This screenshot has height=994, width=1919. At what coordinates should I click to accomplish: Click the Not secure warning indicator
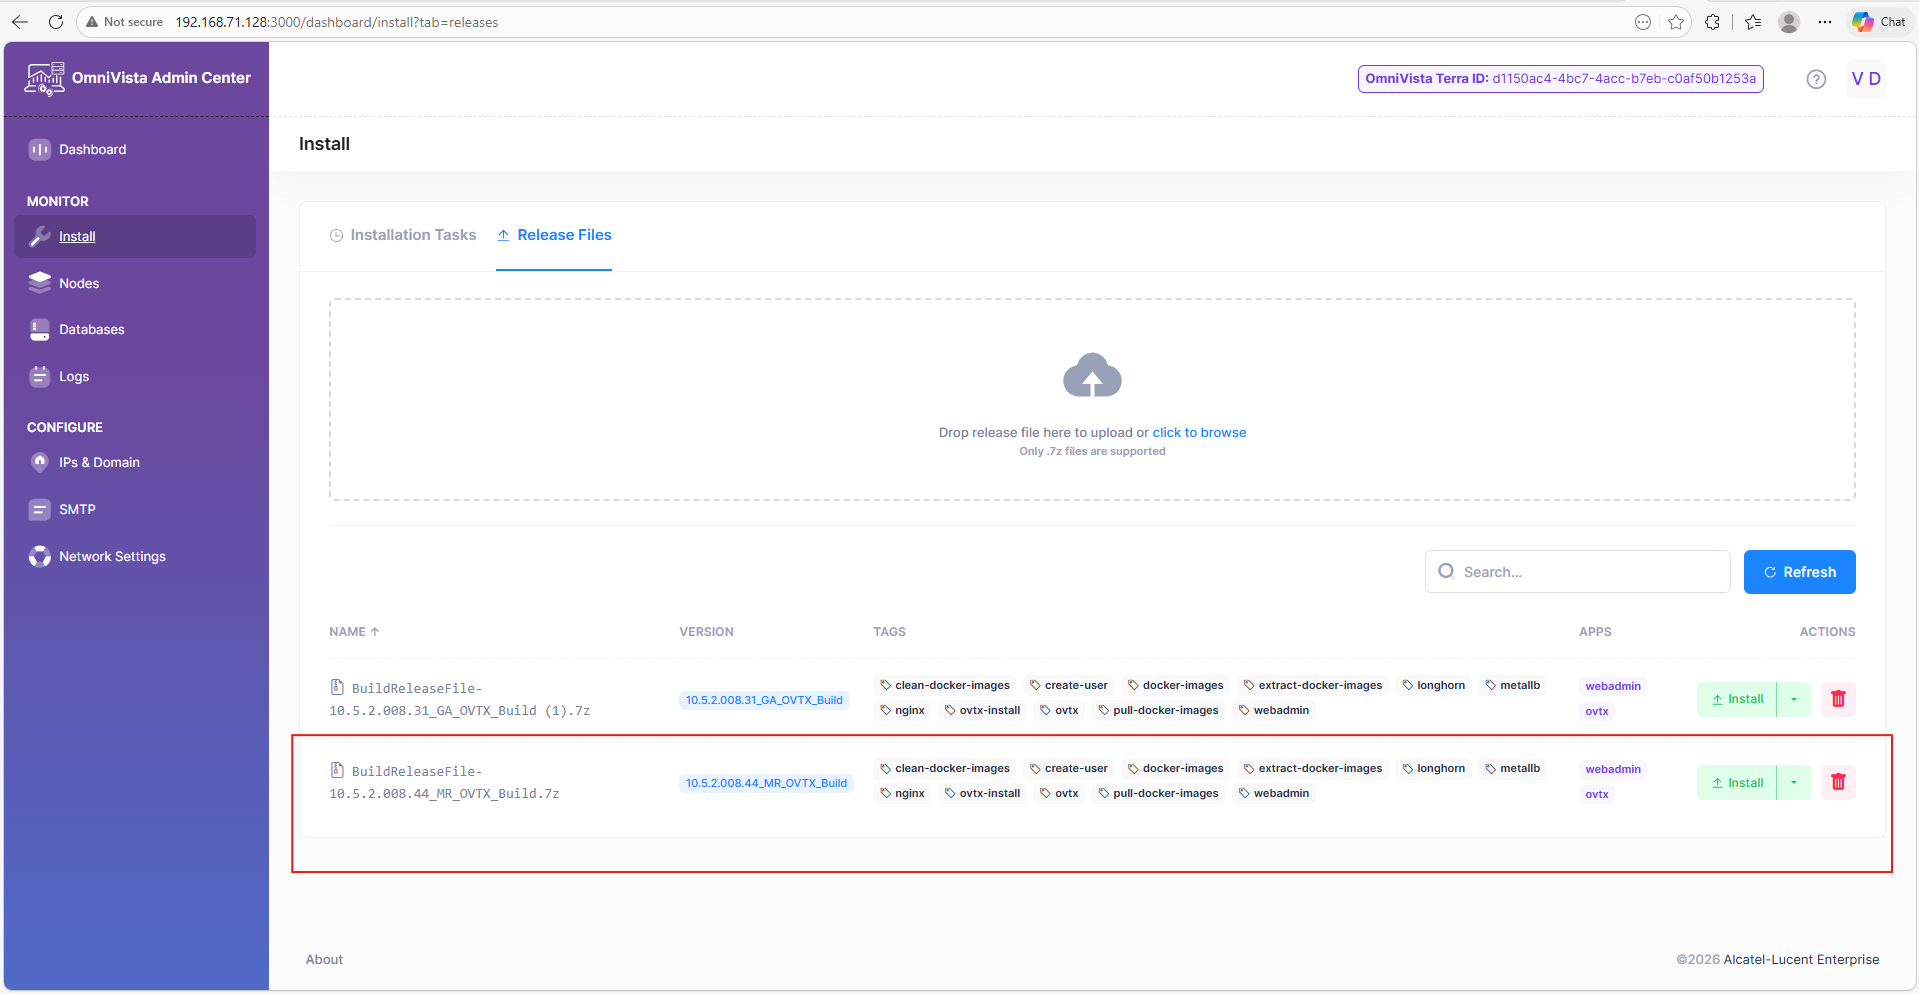pyautogui.click(x=124, y=22)
